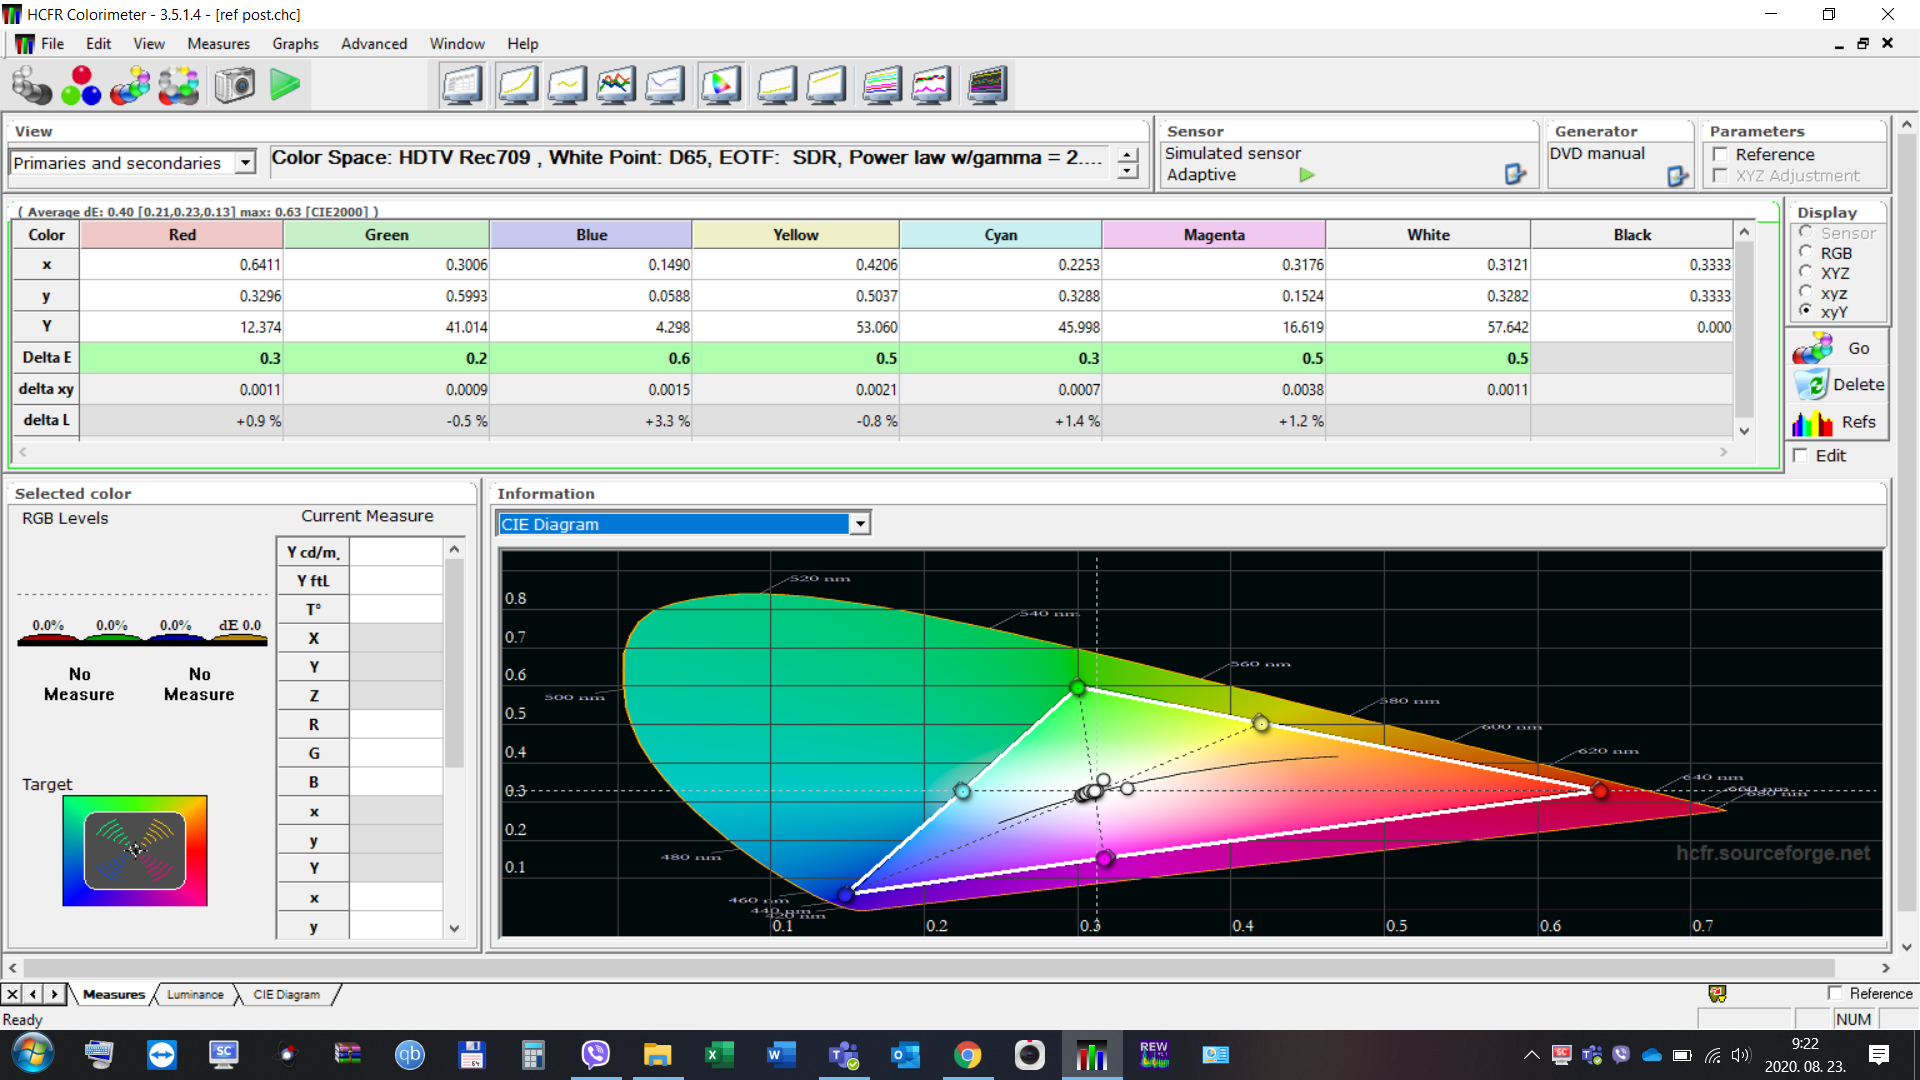This screenshot has height=1080, width=1920.
Task: Select the RGB display radio button
Action: click(1806, 253)
